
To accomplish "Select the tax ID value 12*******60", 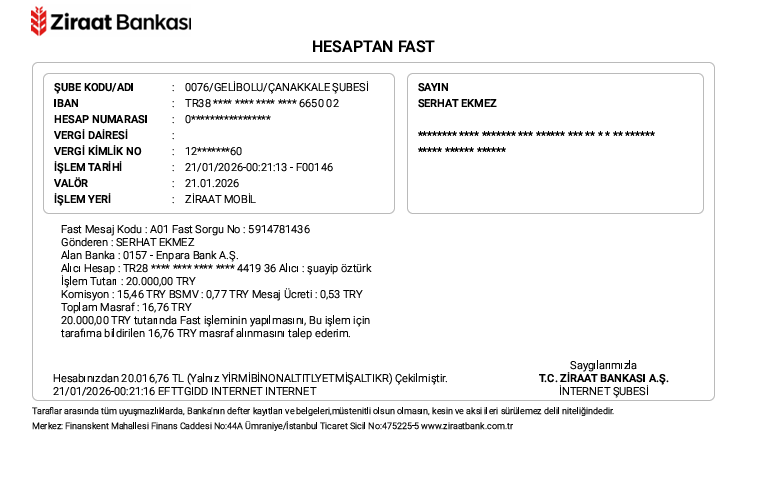I will [x=213, y=151].
